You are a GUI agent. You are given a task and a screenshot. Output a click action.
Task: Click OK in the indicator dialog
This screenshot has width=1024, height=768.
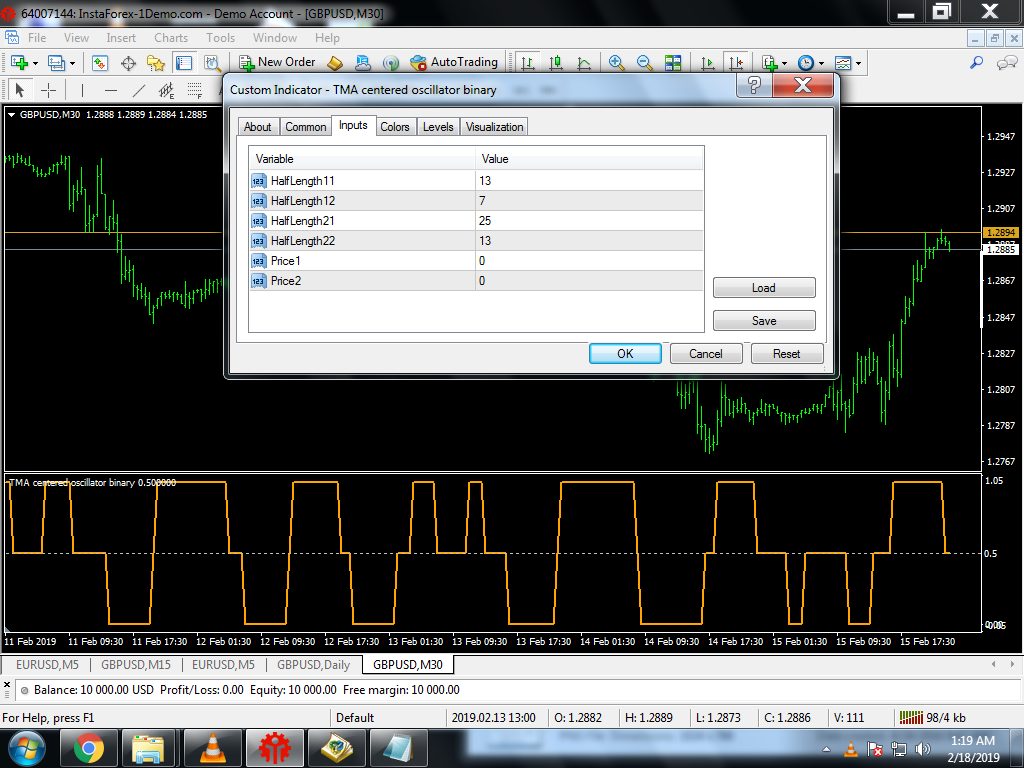[x=625, y=353]
